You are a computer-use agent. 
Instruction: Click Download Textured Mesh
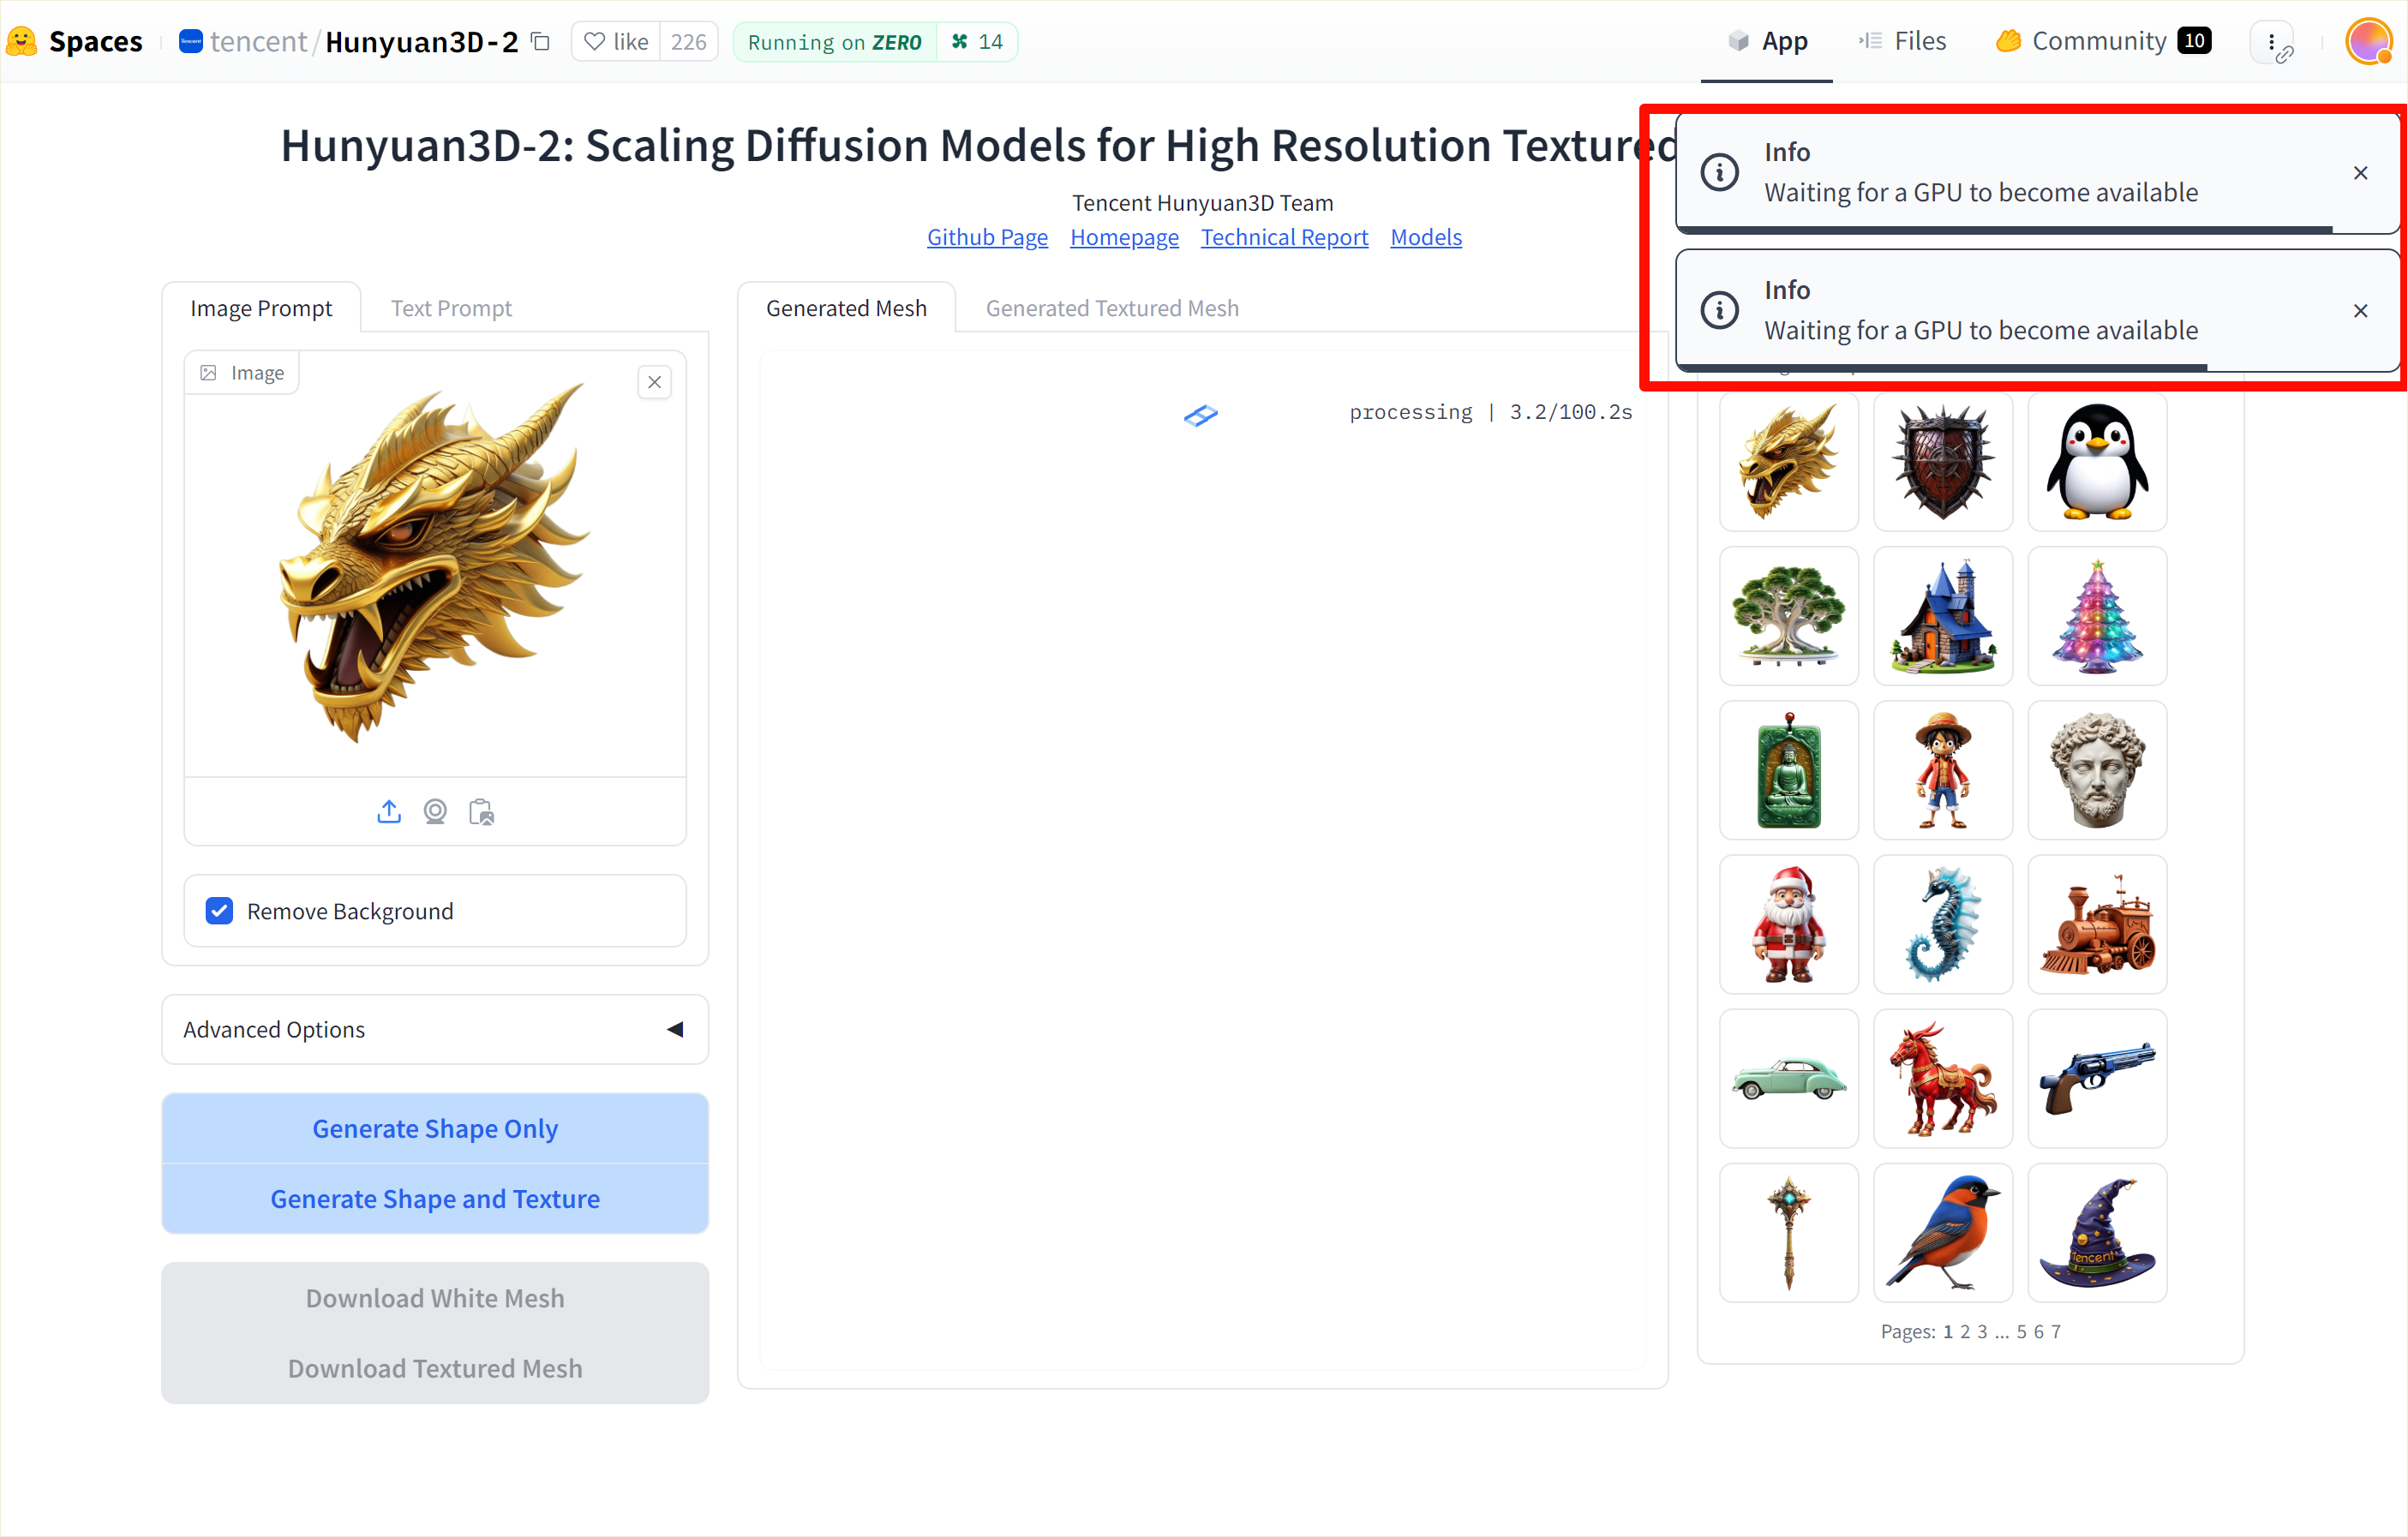click(x=435, y=1367)
